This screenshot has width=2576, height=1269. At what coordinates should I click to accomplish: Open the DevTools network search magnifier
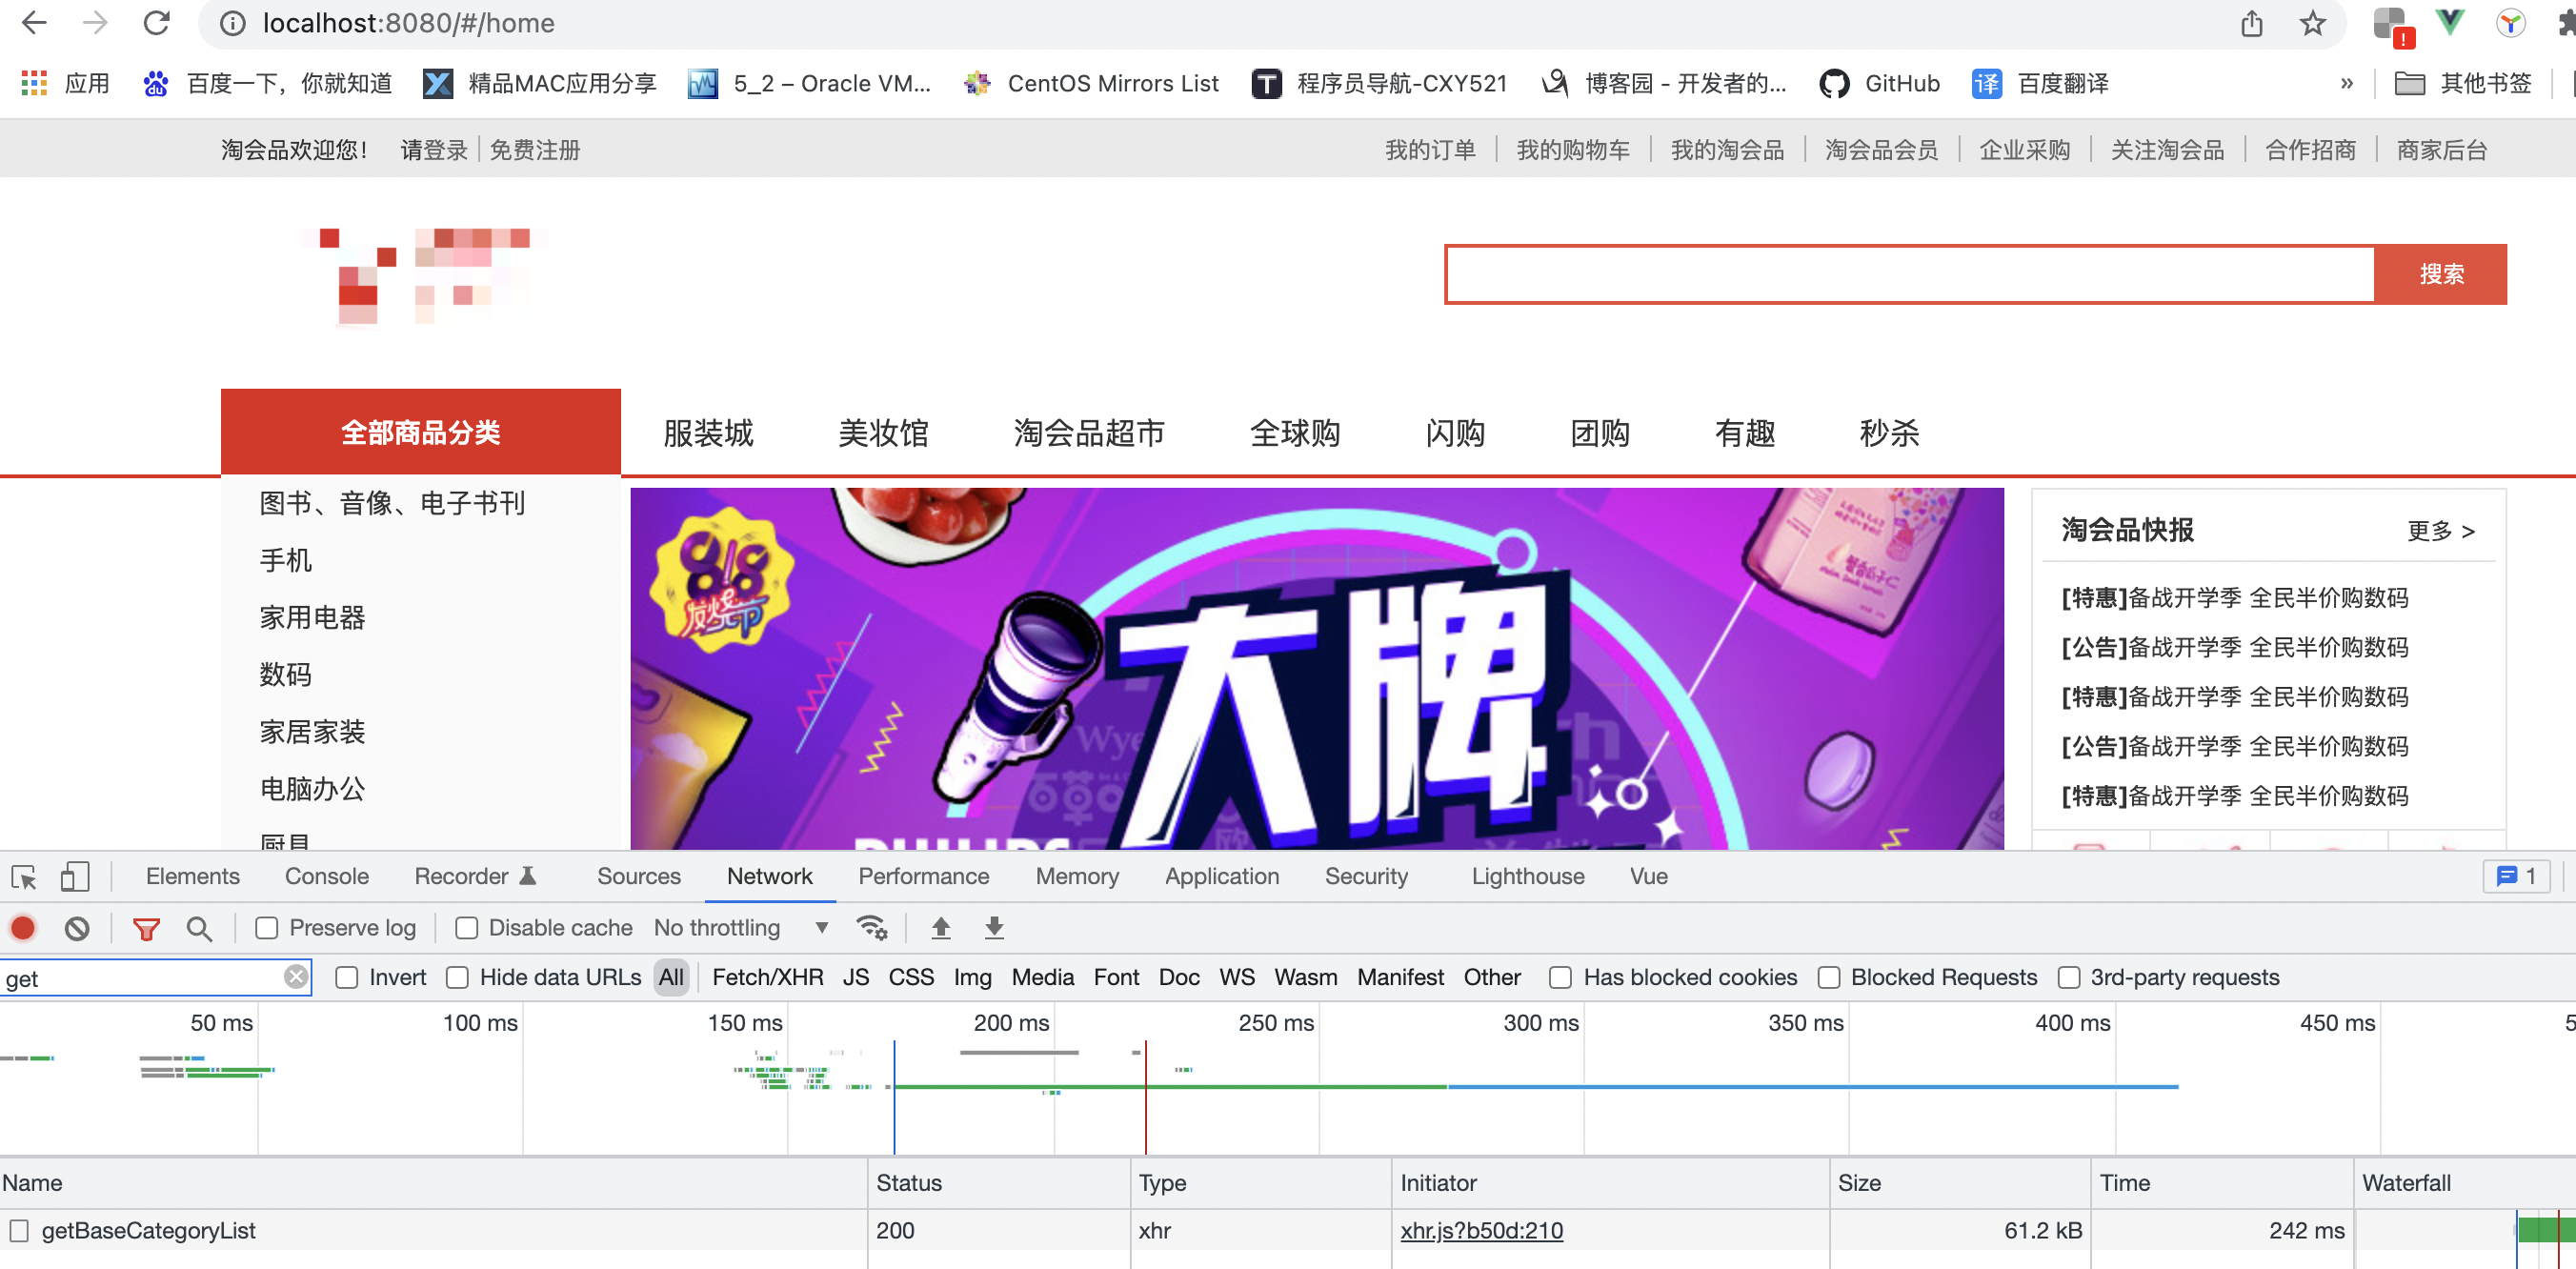[x=199, y=928]
